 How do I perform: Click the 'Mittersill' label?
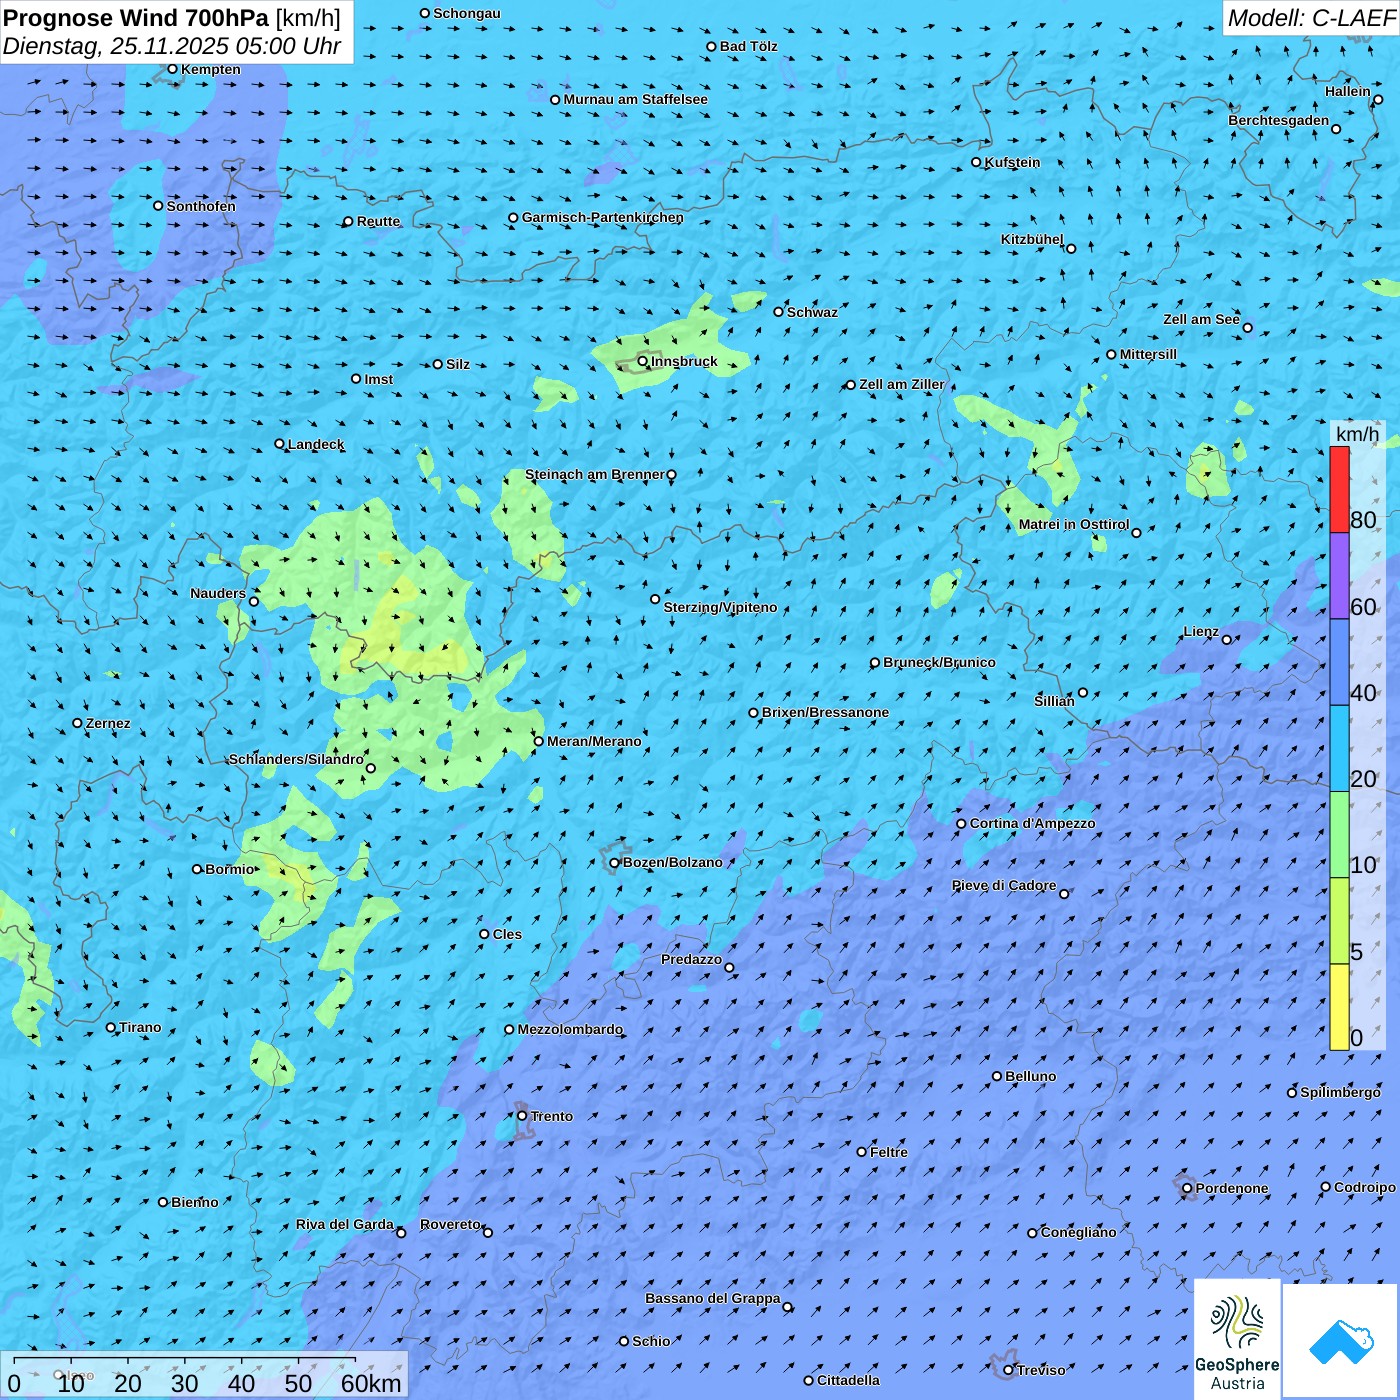click(1148, 354)
